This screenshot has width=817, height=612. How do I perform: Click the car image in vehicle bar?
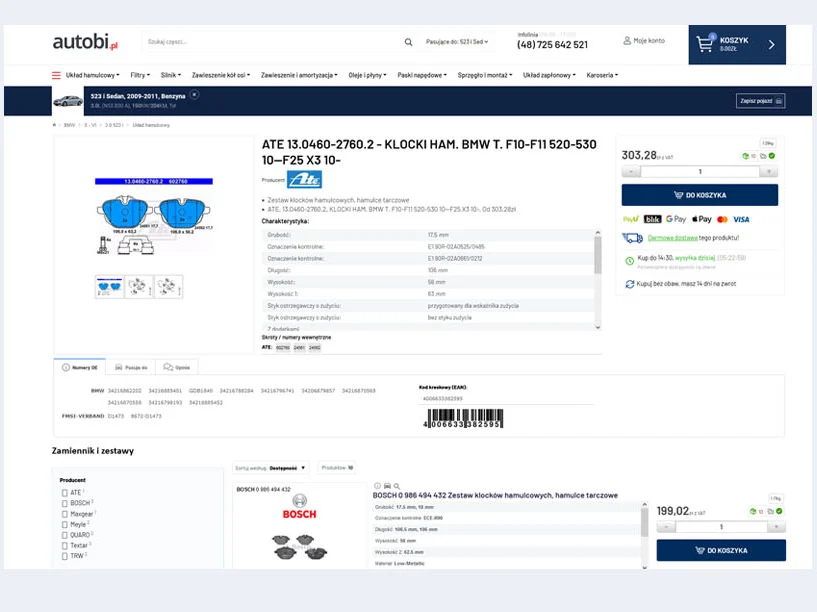(x=68, y=101)
